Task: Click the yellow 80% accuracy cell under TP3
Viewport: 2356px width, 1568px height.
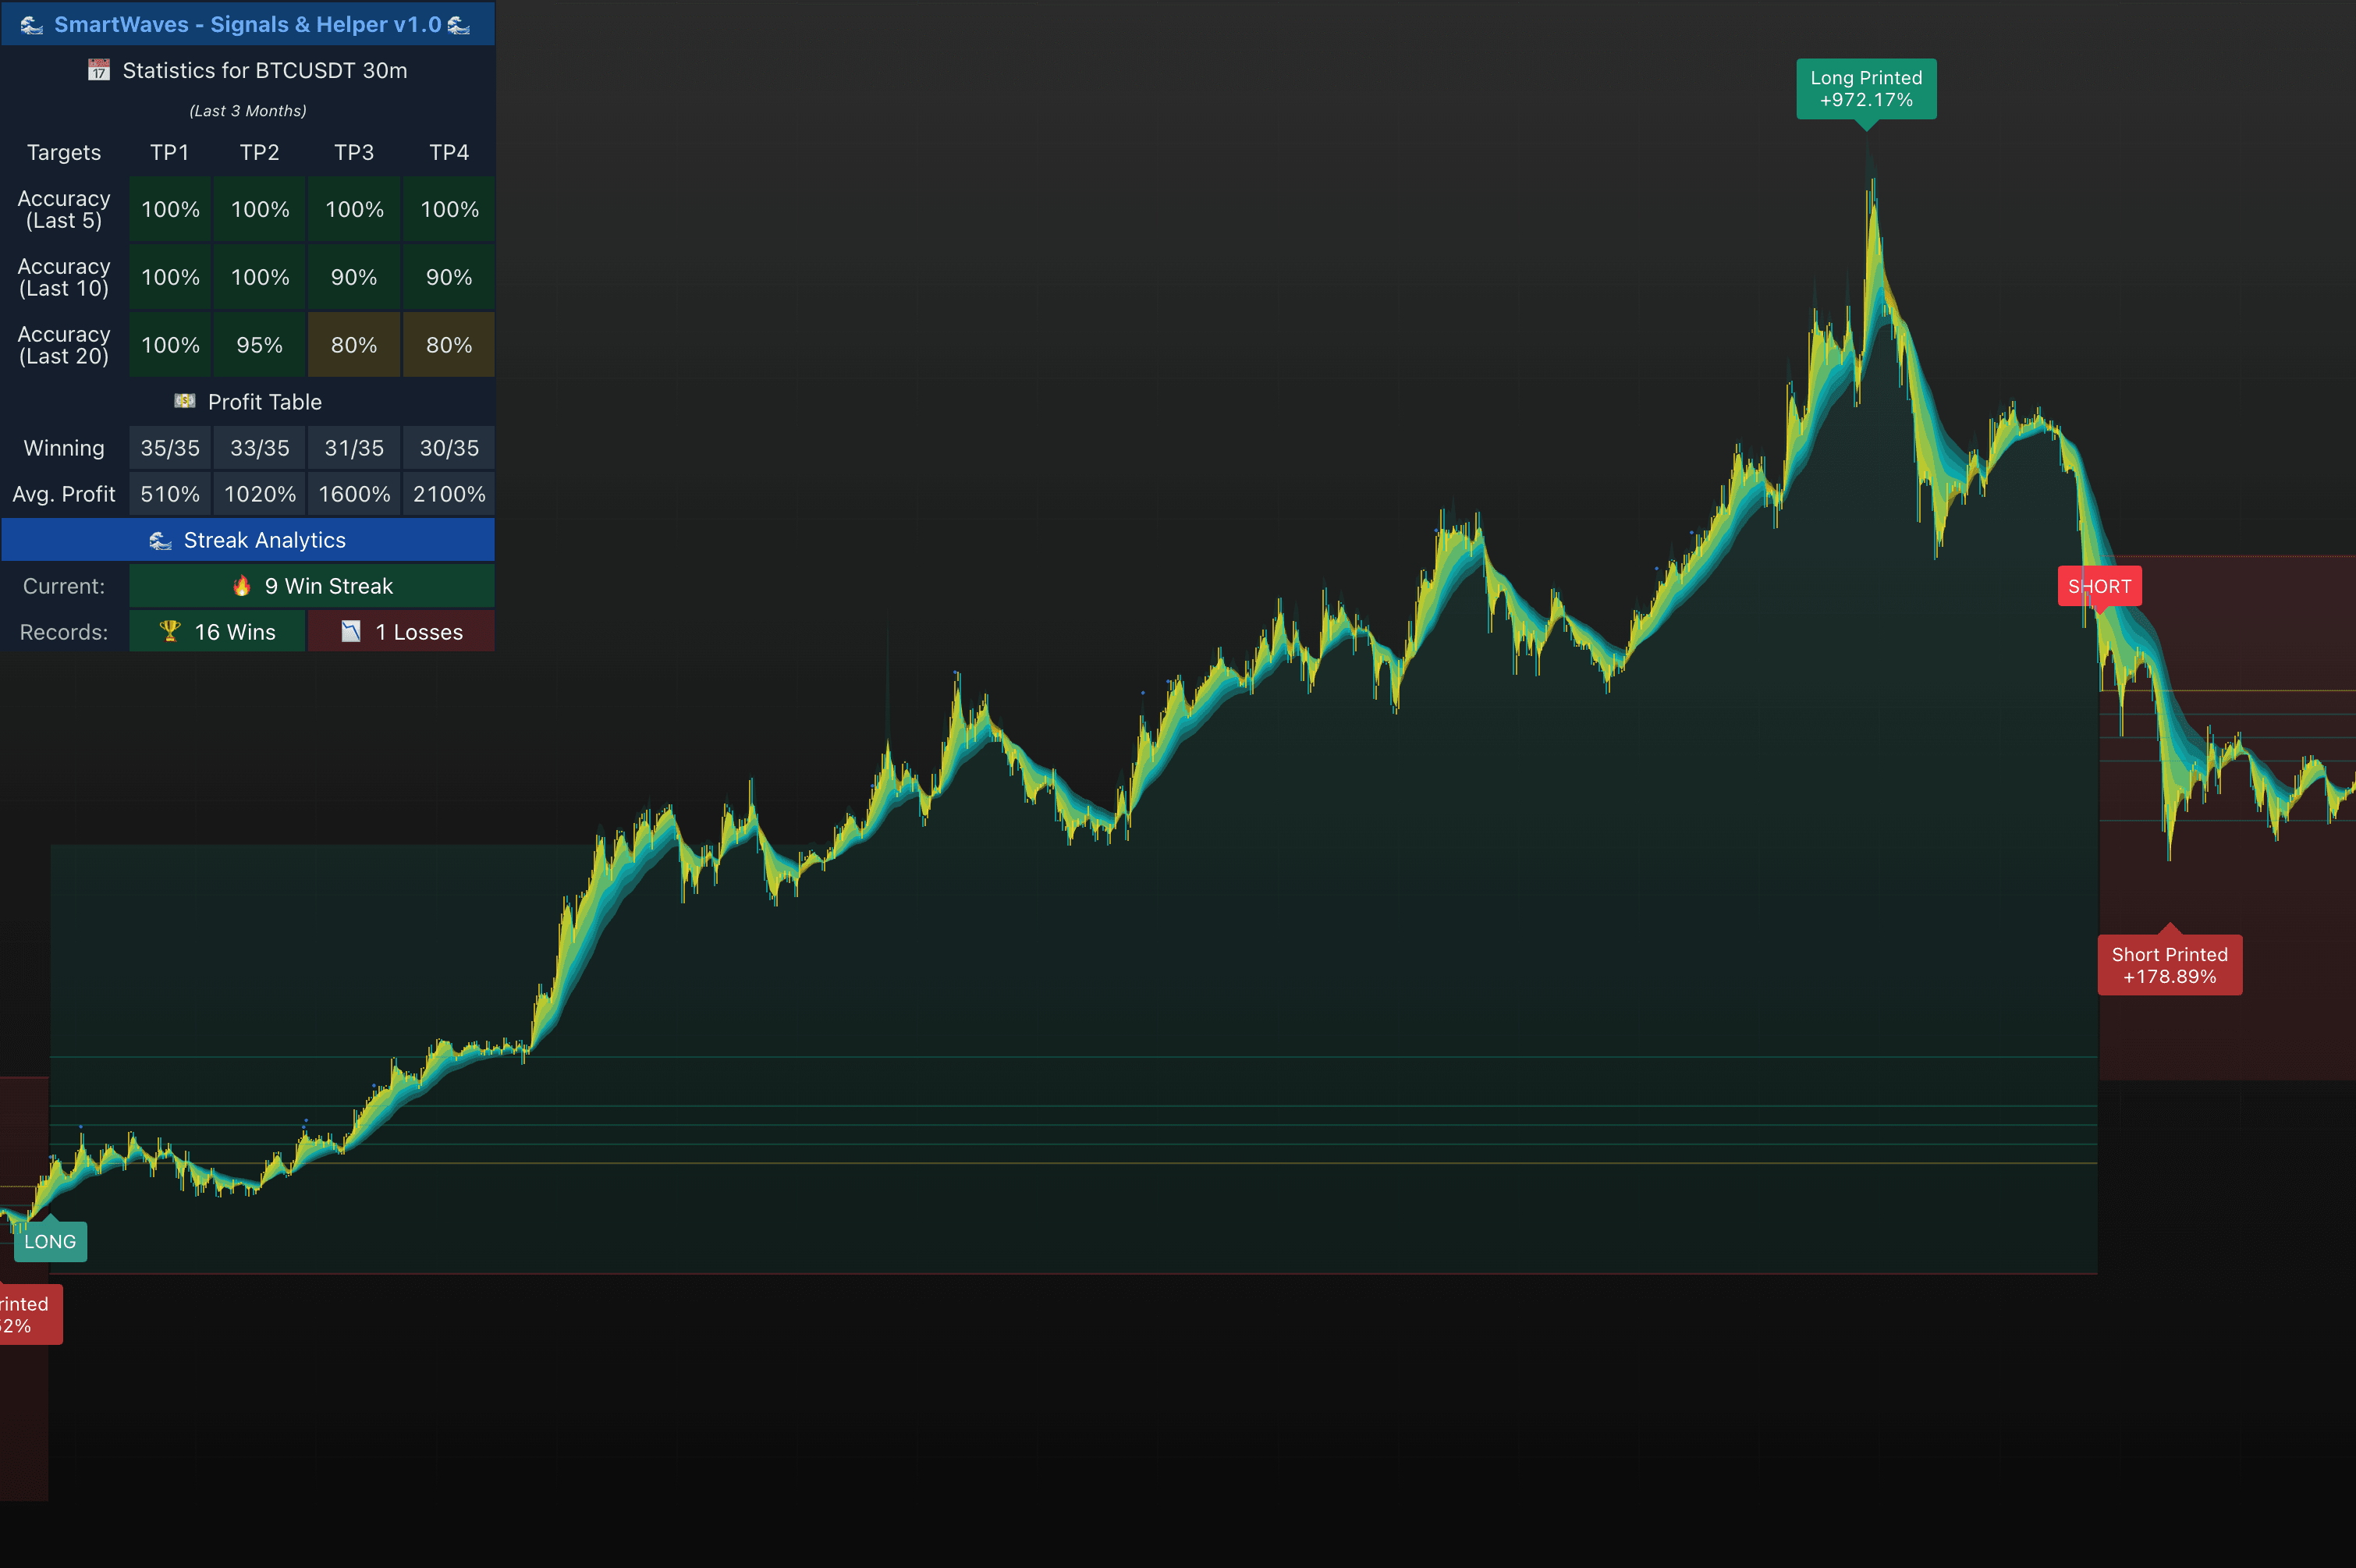Action: click(x=353, y=344)
